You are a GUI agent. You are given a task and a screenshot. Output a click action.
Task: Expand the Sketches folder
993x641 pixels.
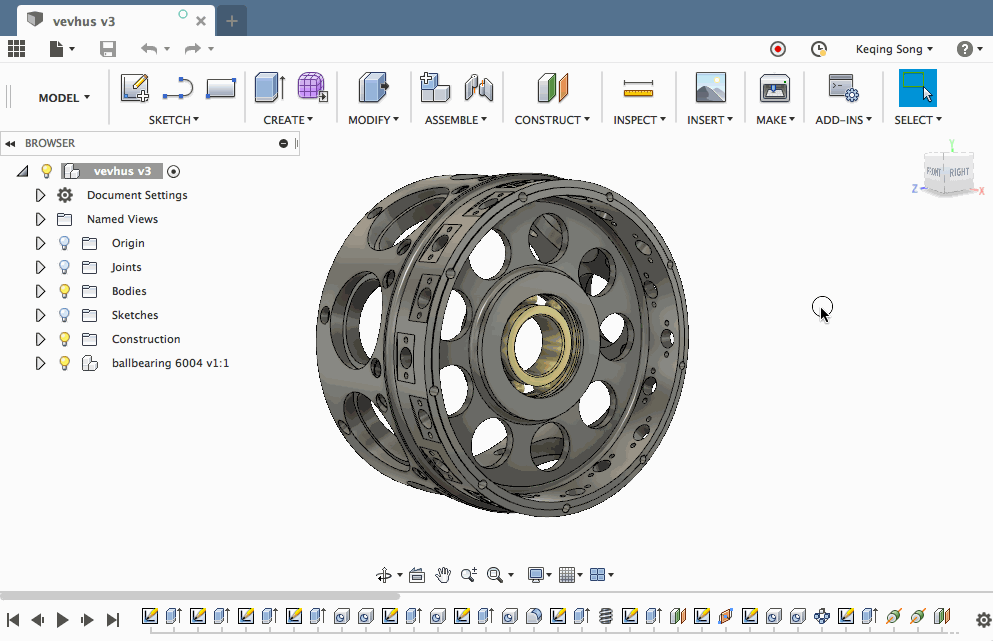40,315
